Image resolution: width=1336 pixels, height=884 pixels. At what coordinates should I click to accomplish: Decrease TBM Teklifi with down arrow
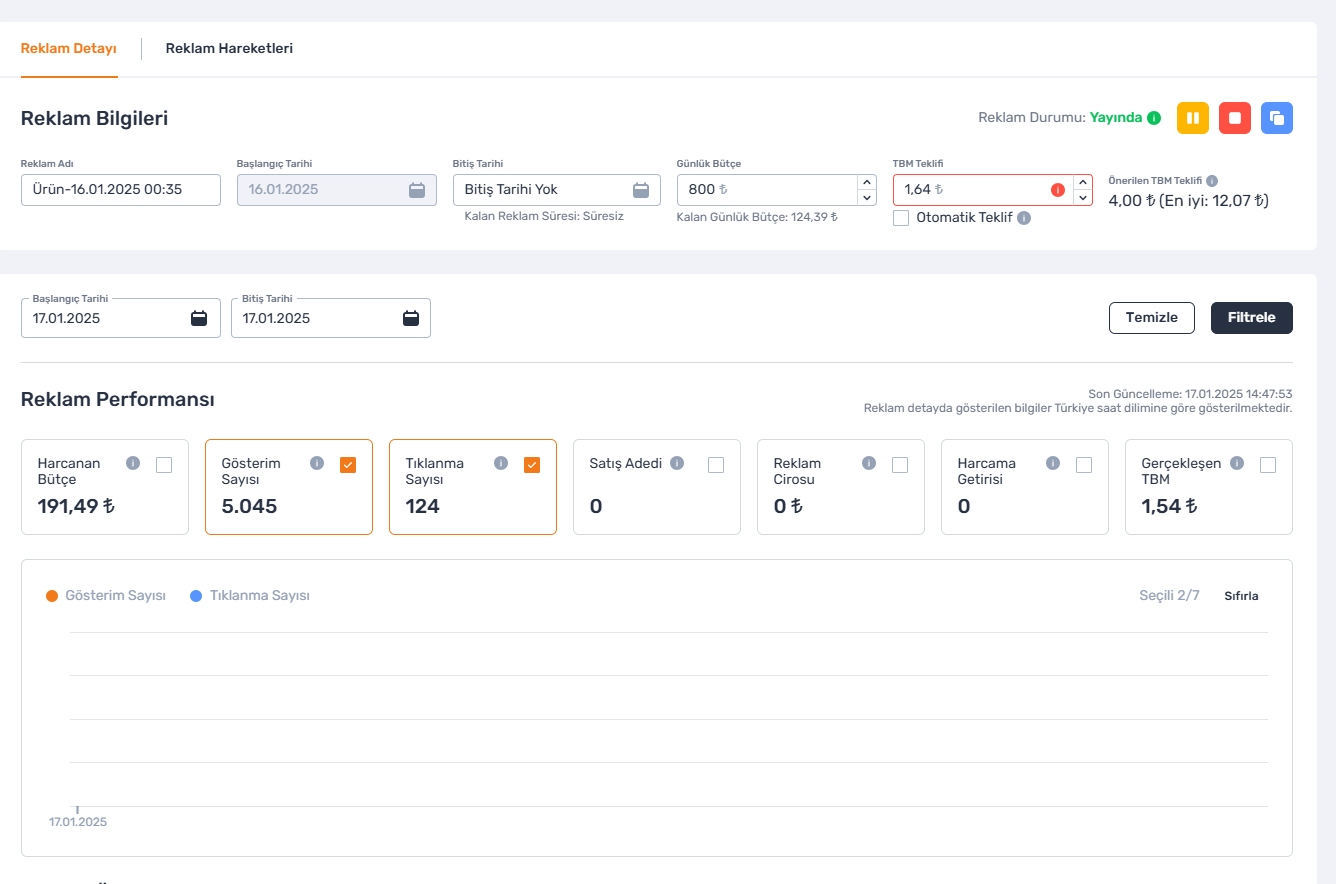1083,198
